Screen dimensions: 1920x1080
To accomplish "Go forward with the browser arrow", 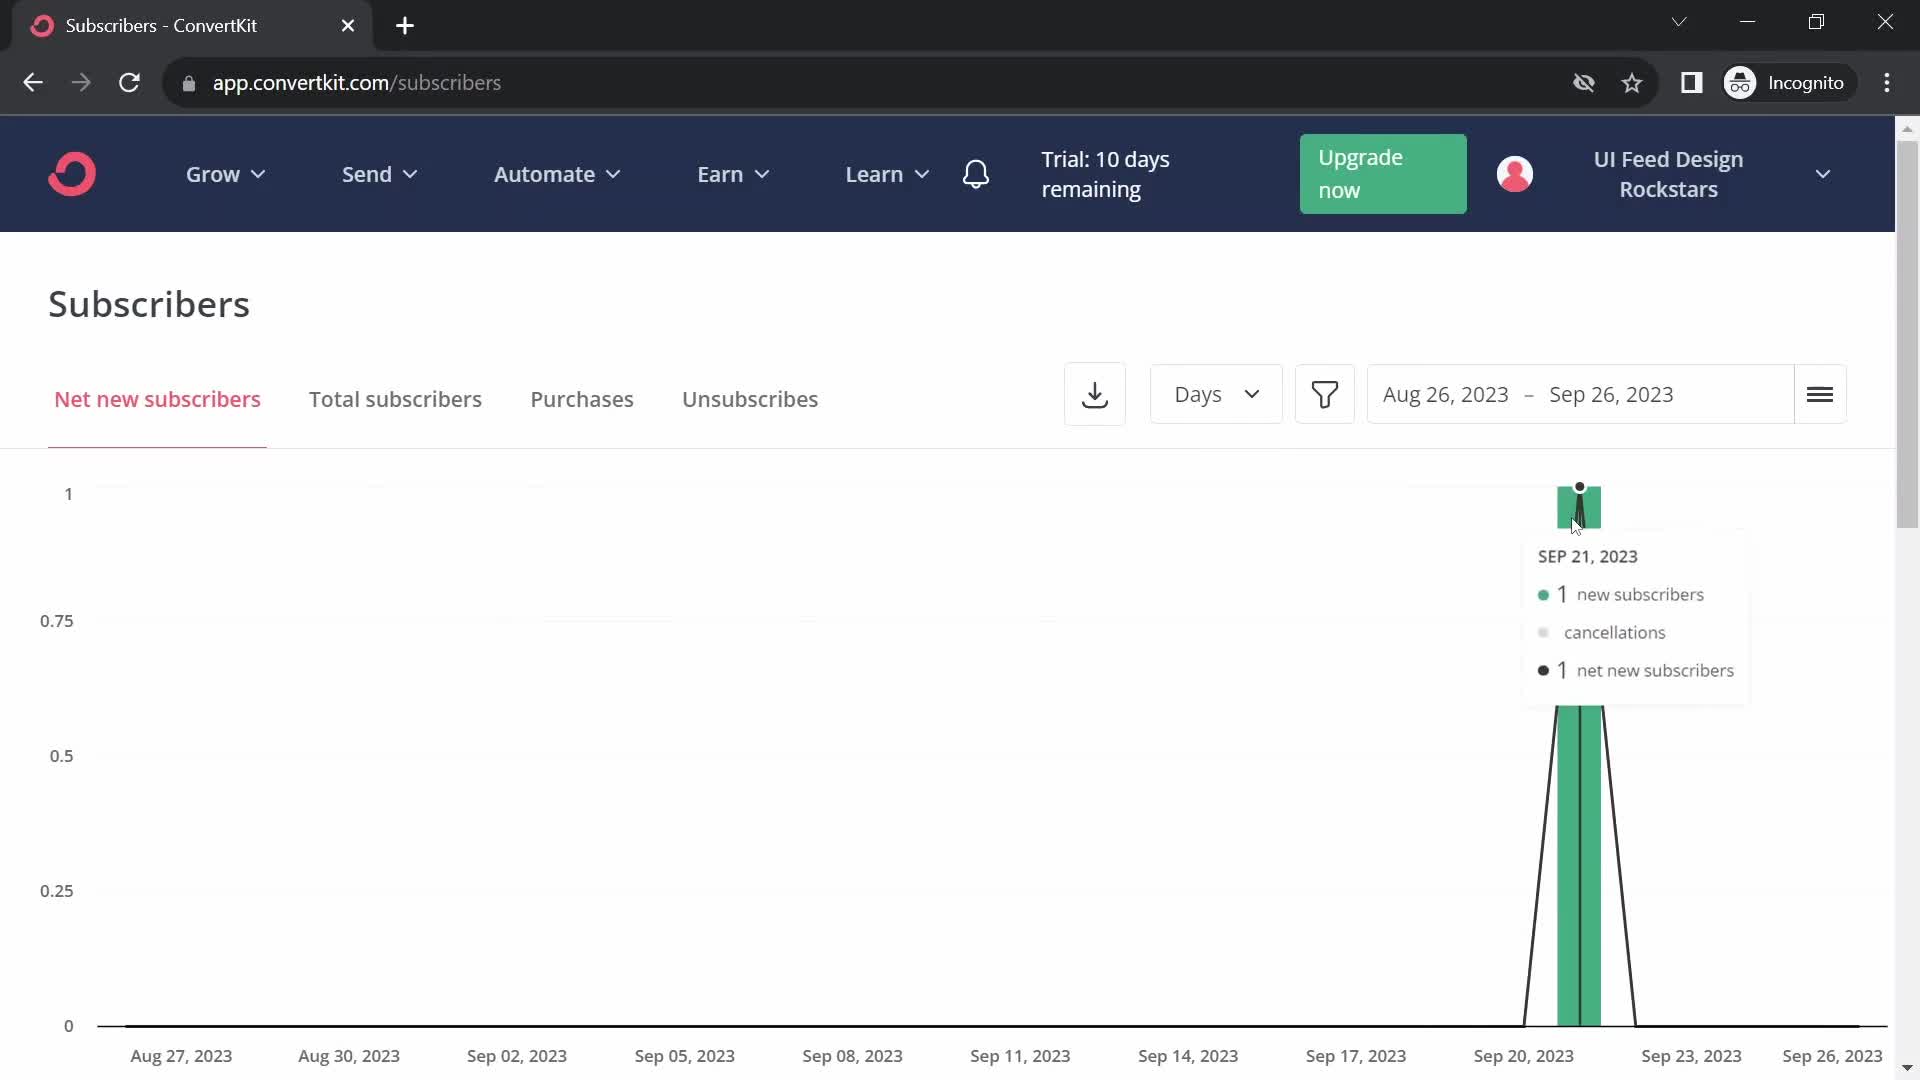I will (x=81, y=83).
